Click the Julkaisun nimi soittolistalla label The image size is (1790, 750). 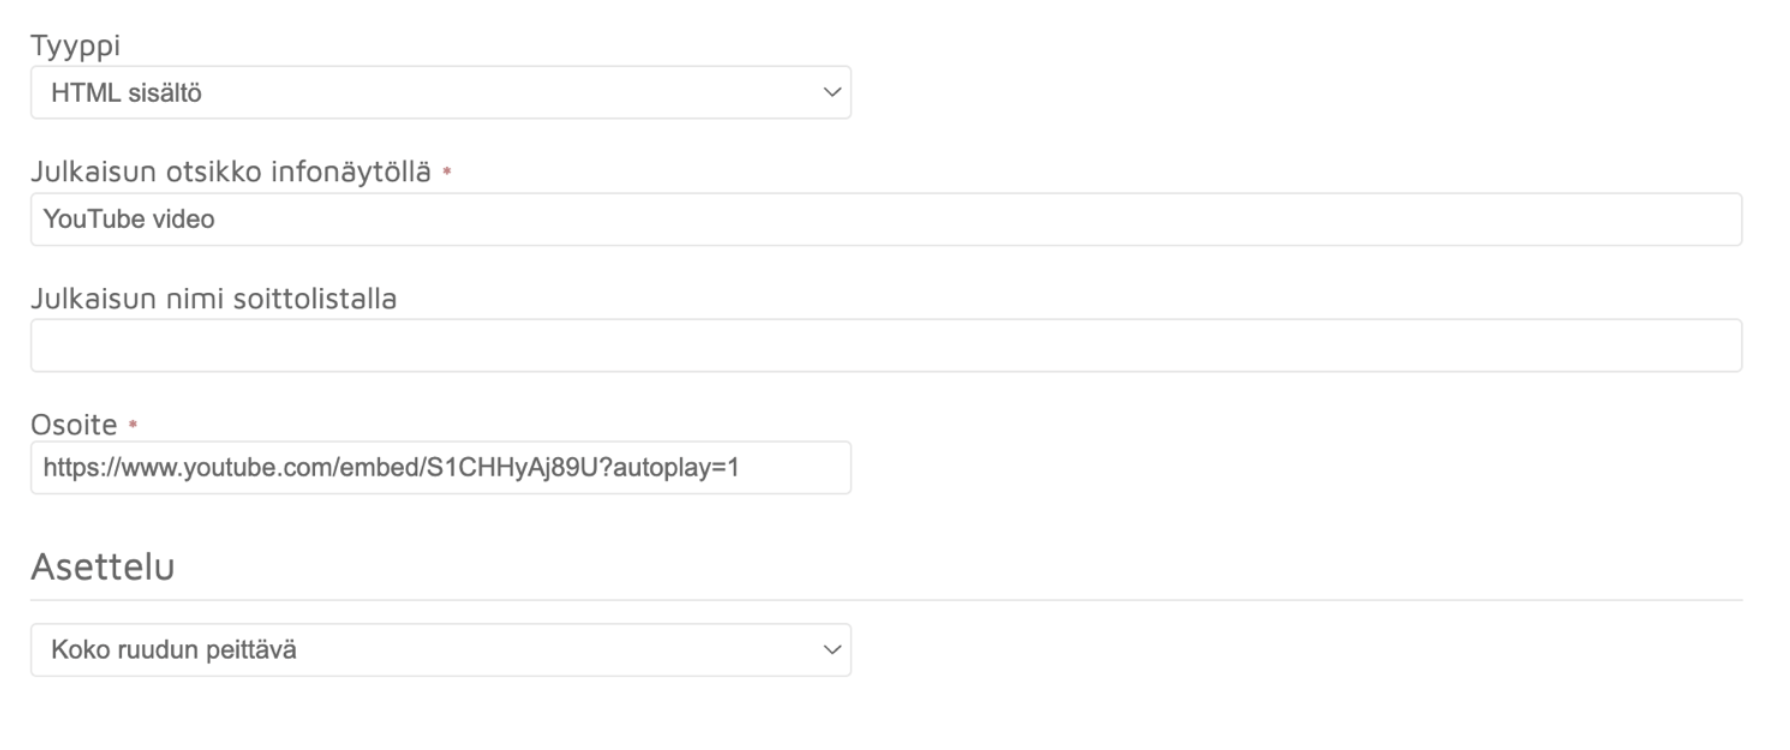(213, 299)
